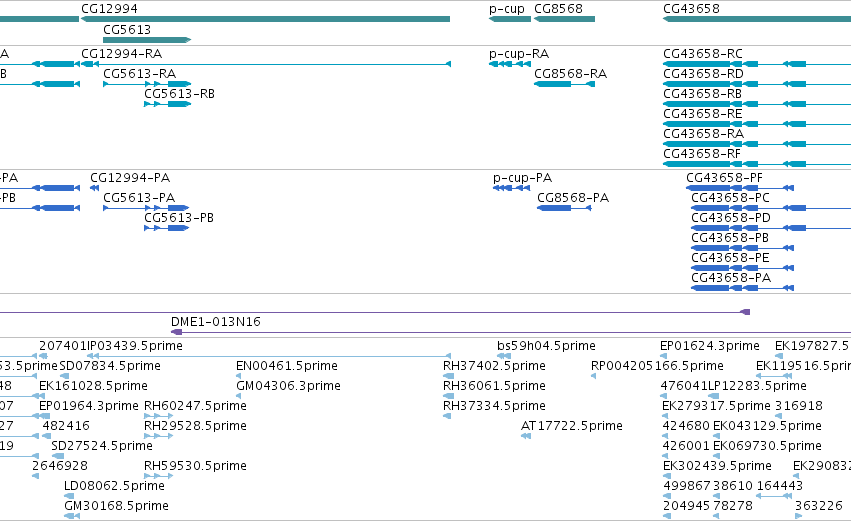Click the CG5613-PB protein label
851x521 pixels.
[179, 218]
